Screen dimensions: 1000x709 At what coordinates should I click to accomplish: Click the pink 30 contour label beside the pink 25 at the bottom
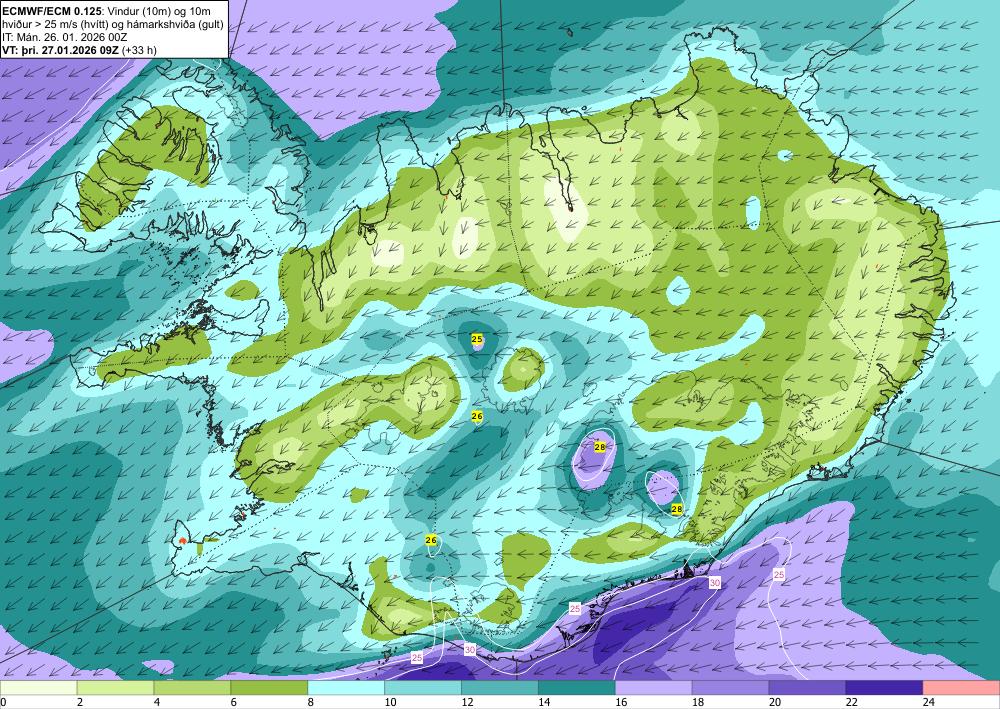(470, 650)
